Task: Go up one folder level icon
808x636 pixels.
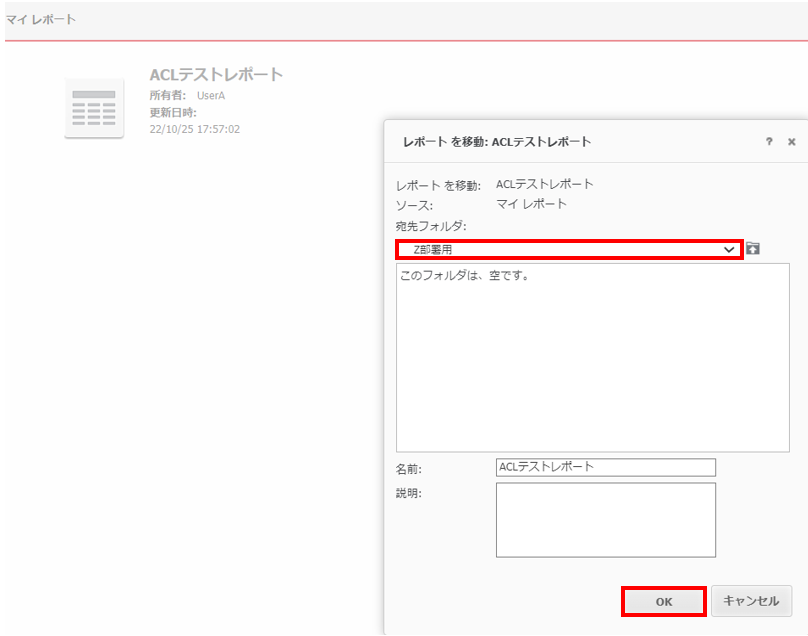Action: tap(753, 248)
